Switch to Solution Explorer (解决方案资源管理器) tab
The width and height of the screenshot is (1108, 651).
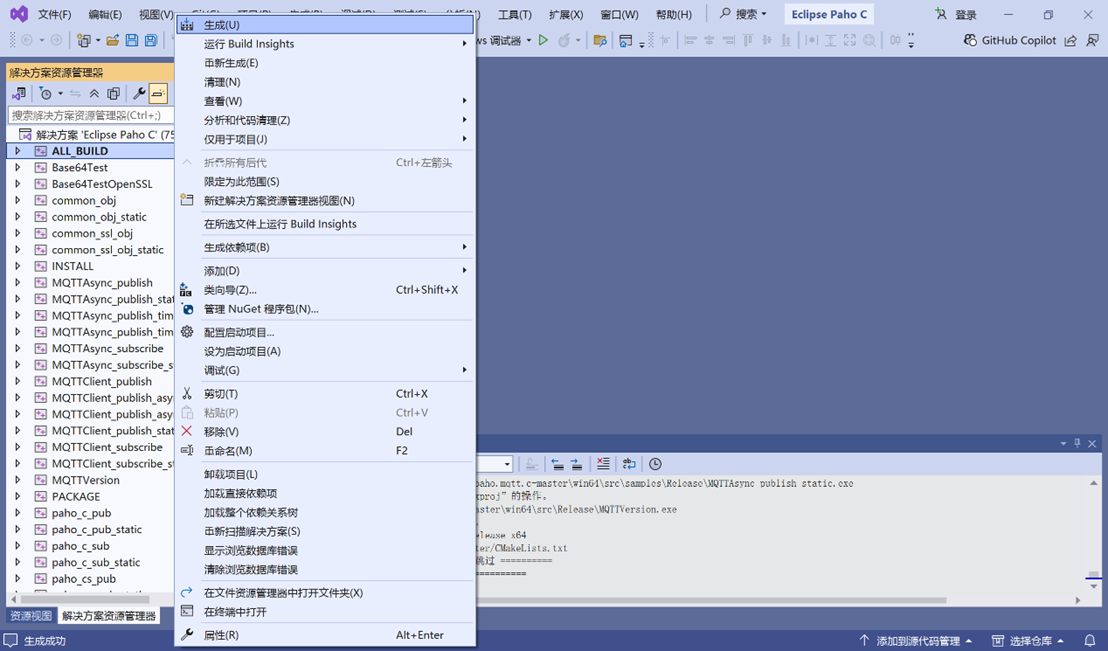(109, 616)
